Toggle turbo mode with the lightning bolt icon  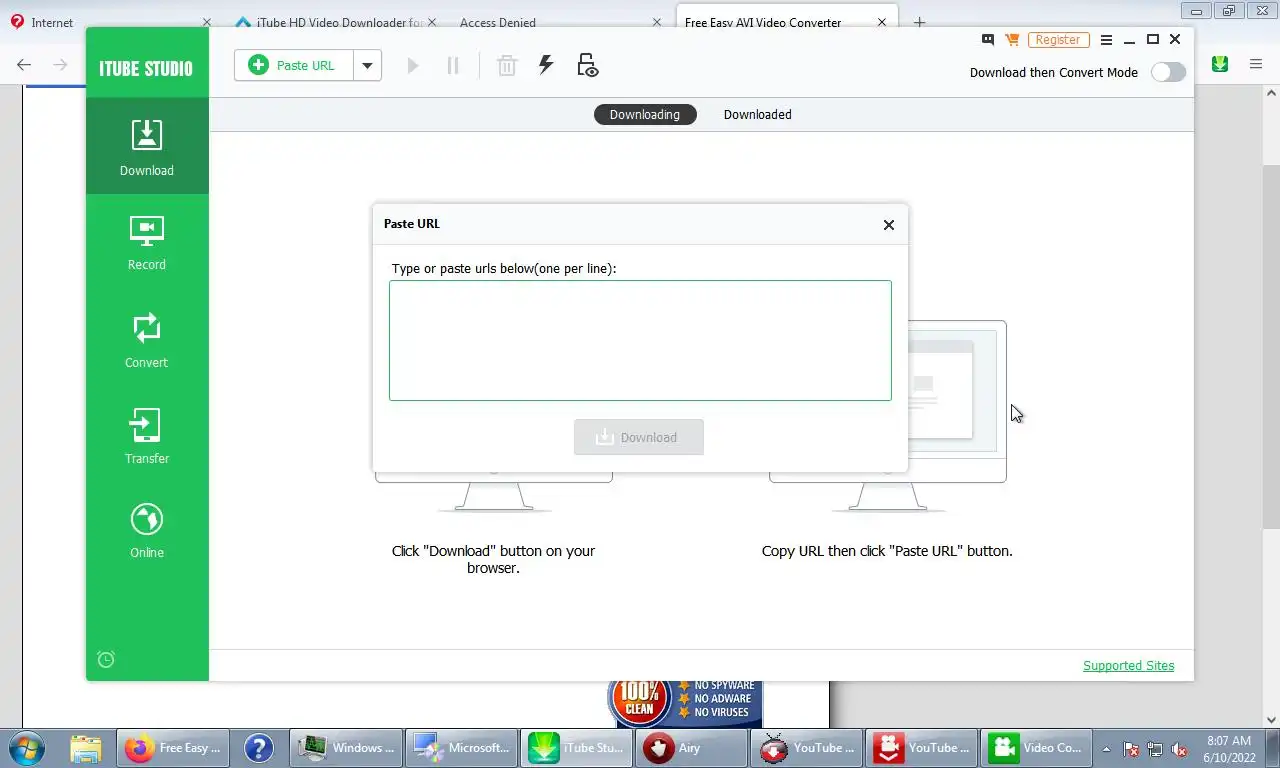tap(546, 65)
